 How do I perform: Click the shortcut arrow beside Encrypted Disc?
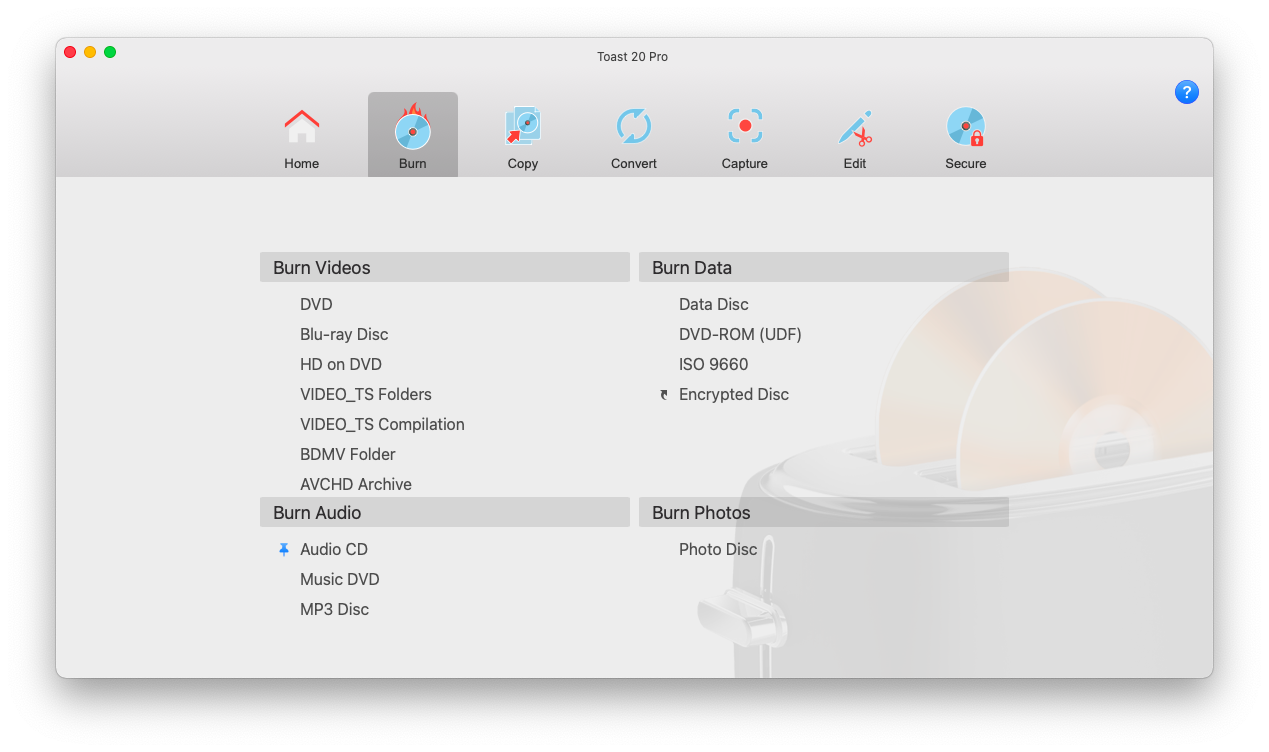pos(664,395)
